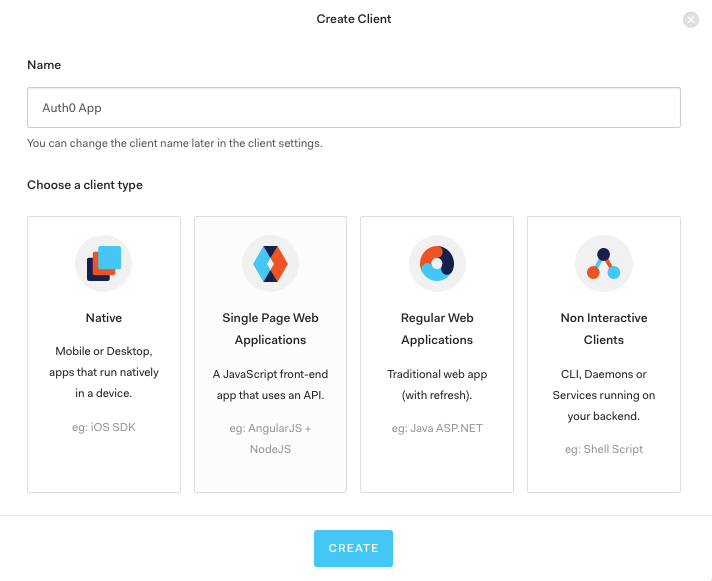Click 'CLI, Daemons or Services' description
The width and height of the screenshot is (712, 581).
603,395
